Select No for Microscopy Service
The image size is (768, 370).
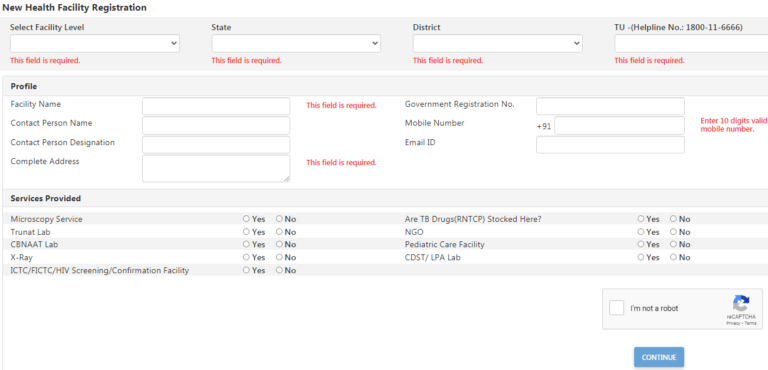[279, 219]
